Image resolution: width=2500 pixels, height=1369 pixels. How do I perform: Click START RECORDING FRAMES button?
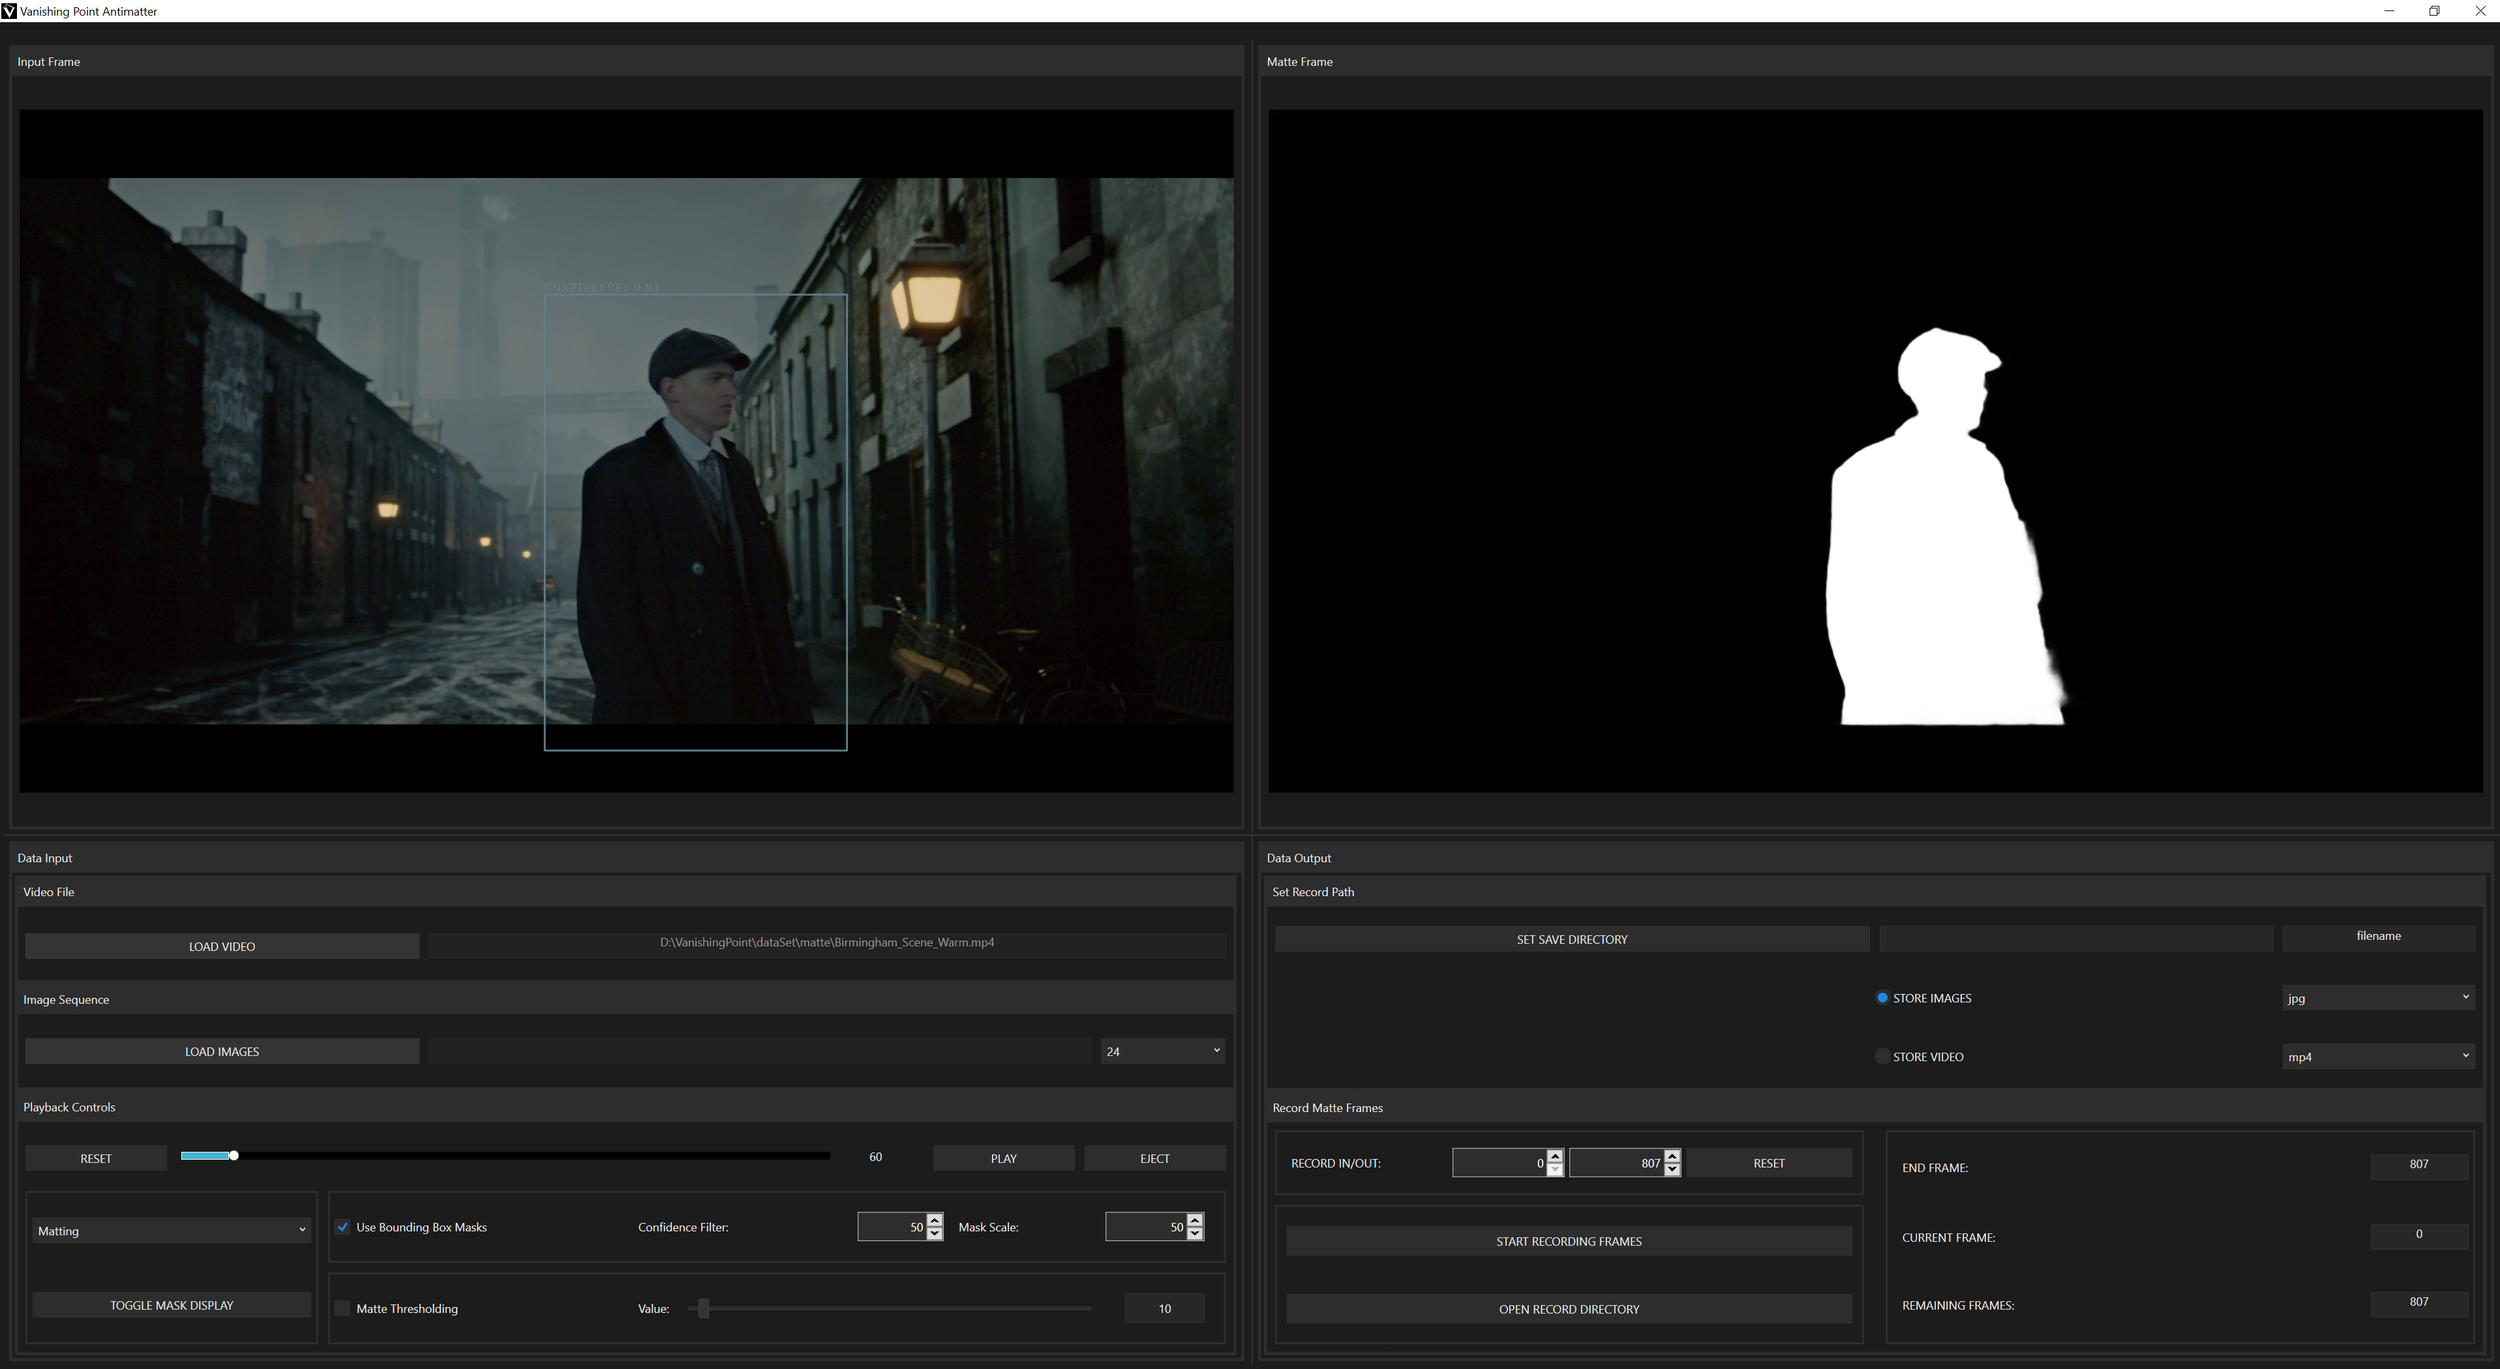1569,1241
